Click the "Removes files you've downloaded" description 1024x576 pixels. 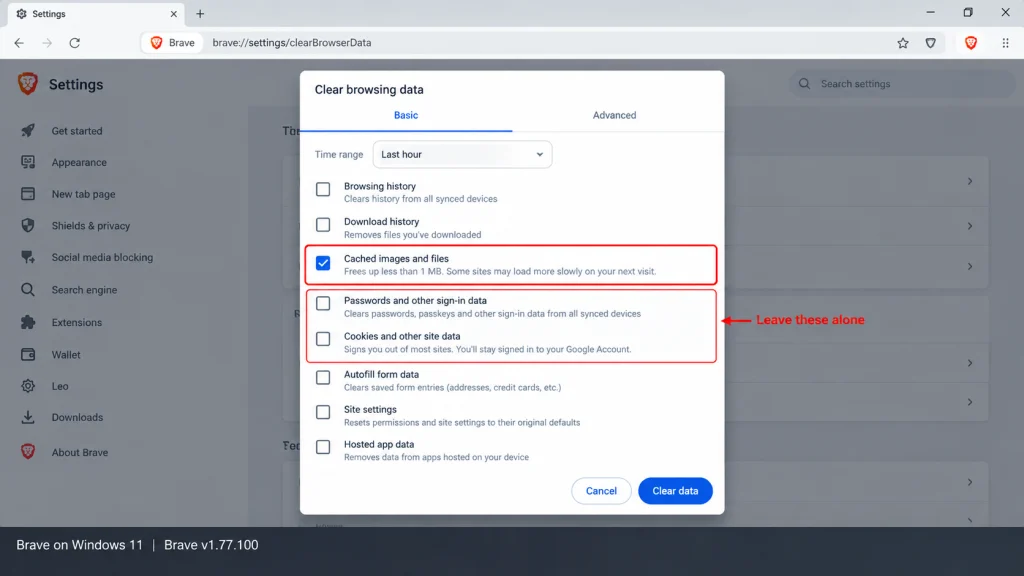pyautogui.click(x=413, y=235)
